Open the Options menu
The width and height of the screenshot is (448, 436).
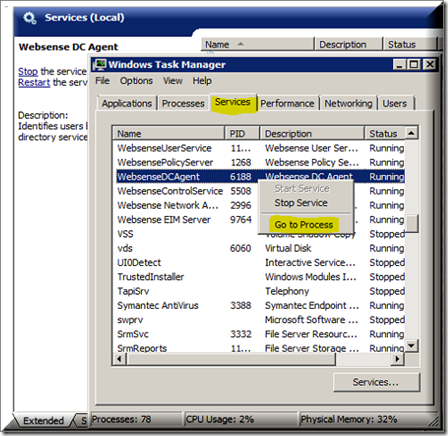pos(136,81)
